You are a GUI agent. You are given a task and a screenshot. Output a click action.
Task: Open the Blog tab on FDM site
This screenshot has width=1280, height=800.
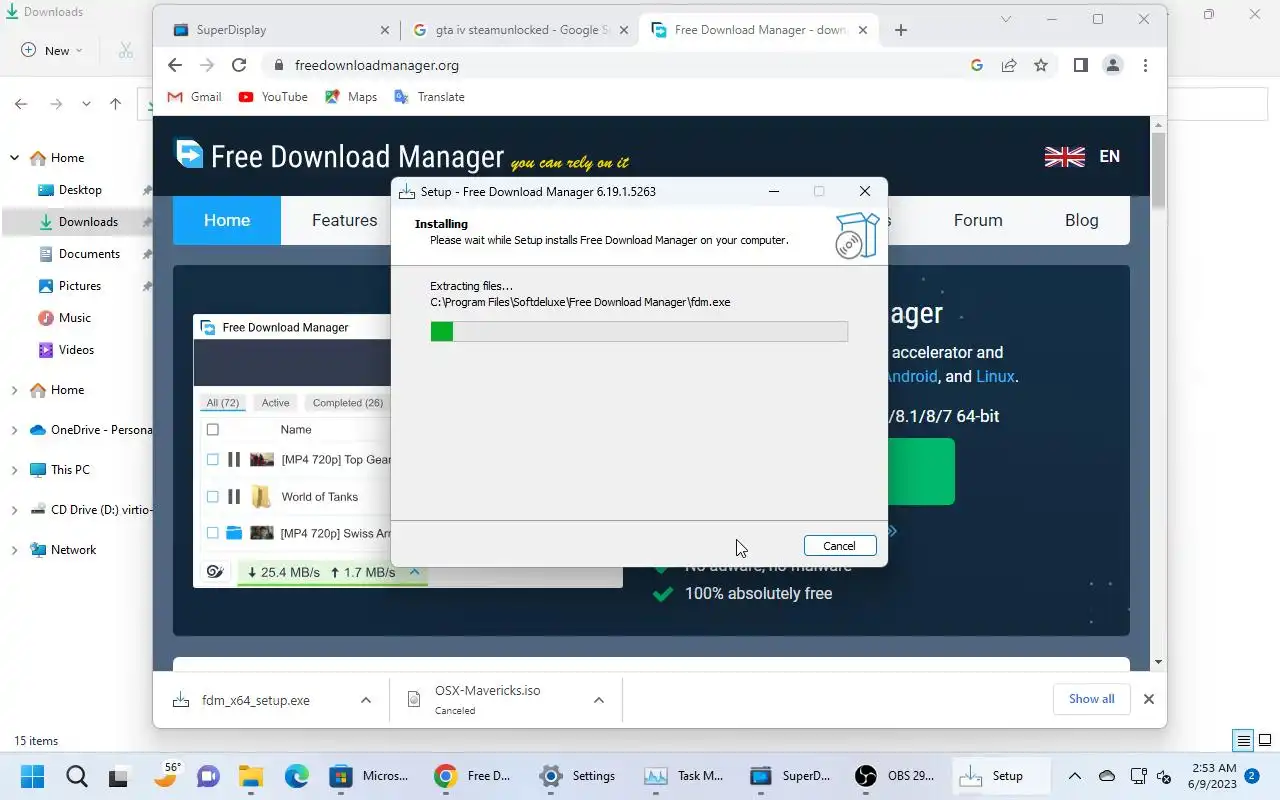[1081, 220]
